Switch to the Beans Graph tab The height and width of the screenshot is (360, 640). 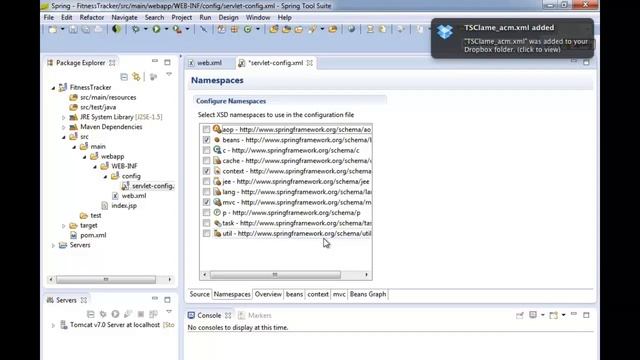tap(368, 294)
